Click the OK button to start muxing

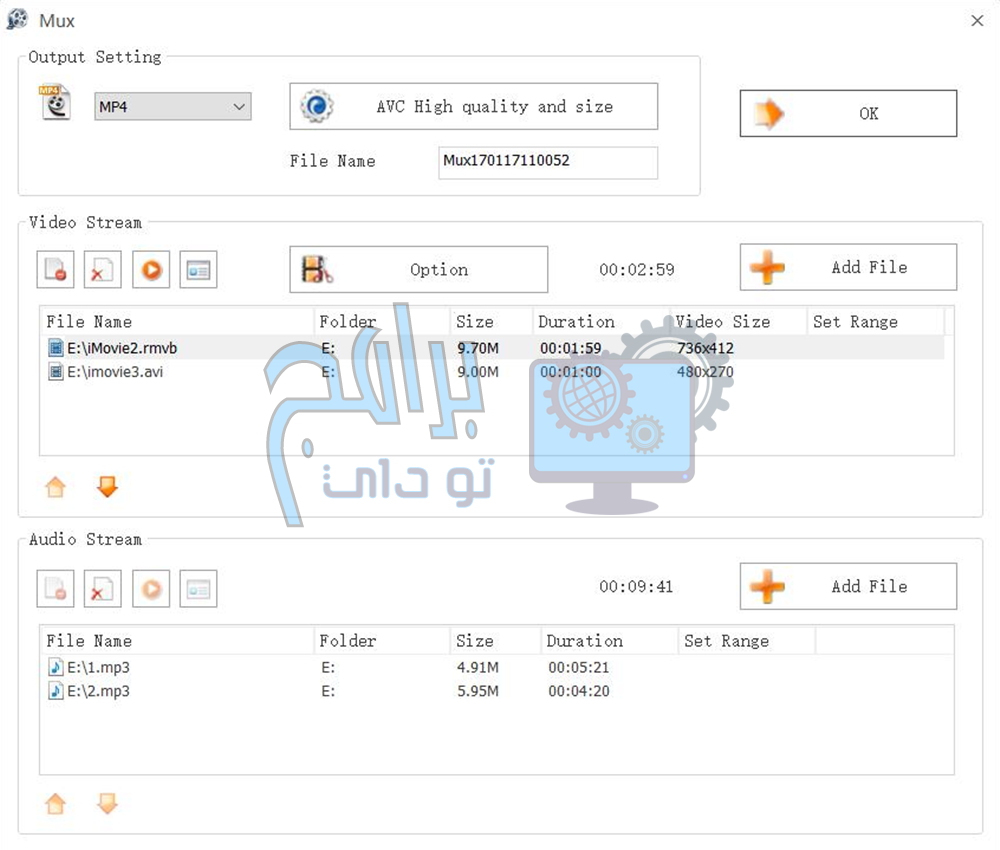(848, 114)
